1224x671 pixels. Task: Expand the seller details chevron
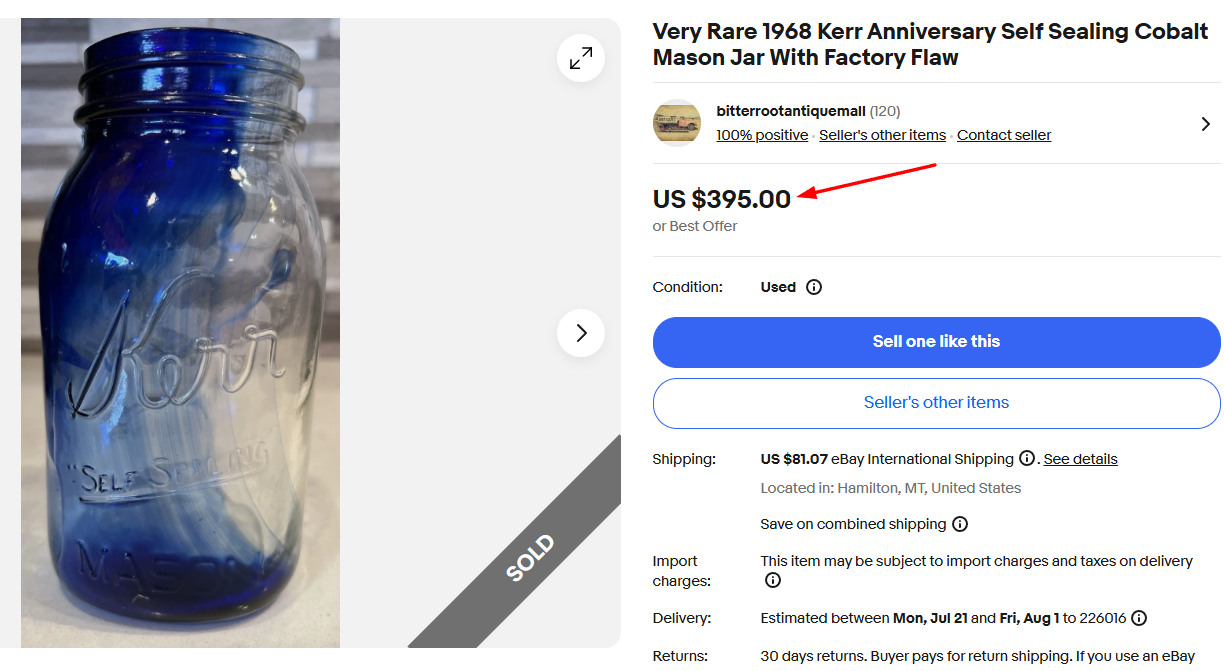pos(1205,123)
